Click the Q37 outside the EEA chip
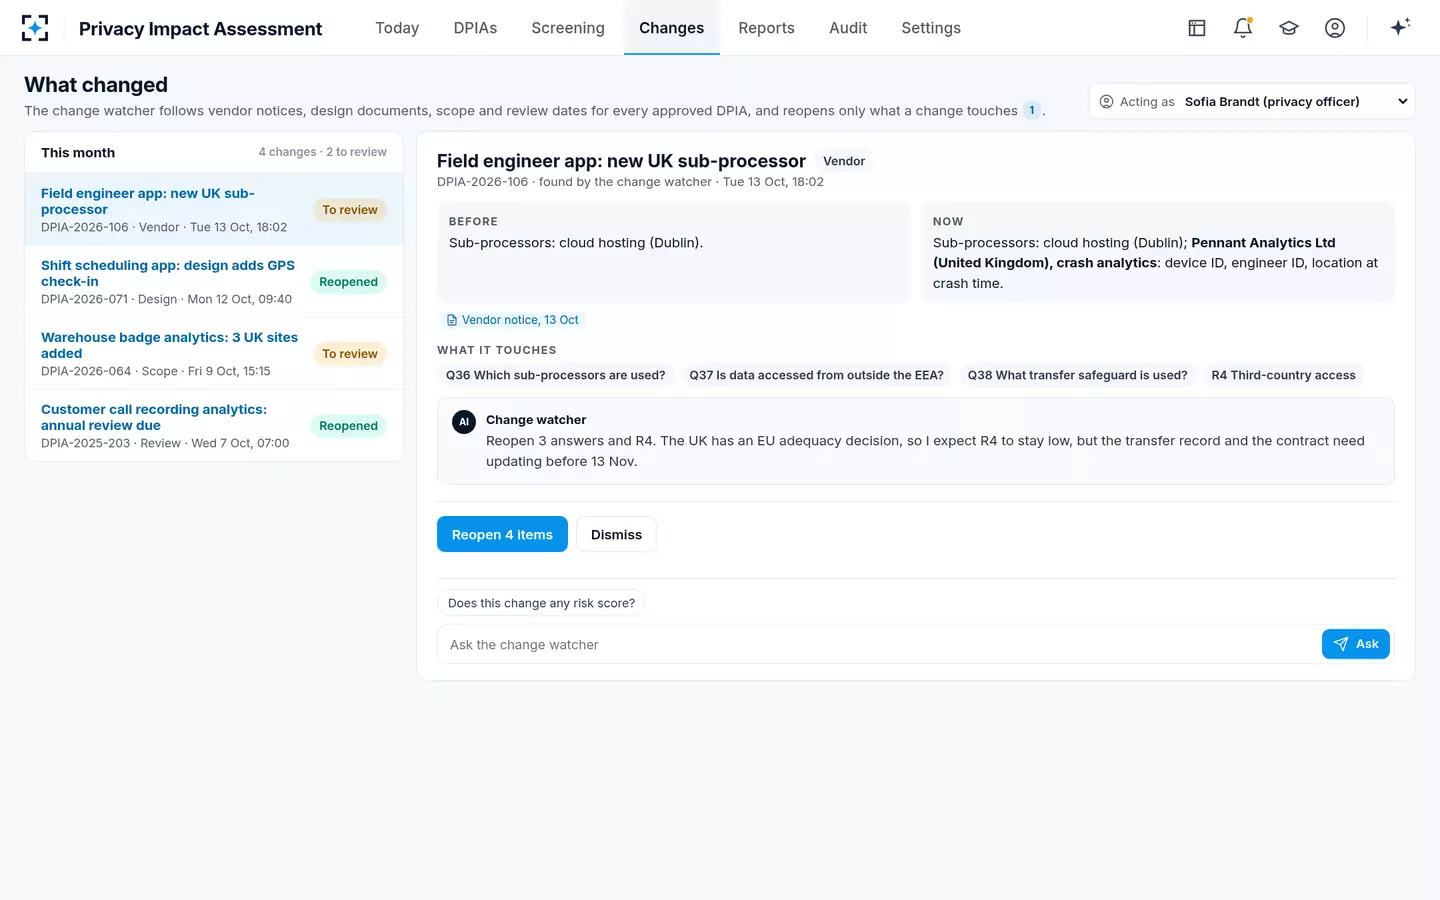Image resolution: width=1440 pixels, height=900 pixels. coord(816,375)
